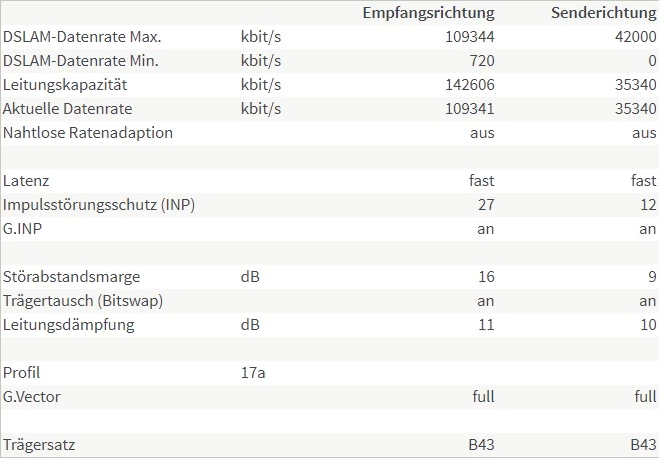Screen dimensions: 661x458
Task: Select the Profil value 17a
Action: pyautogui.click(x=252, y=373)
